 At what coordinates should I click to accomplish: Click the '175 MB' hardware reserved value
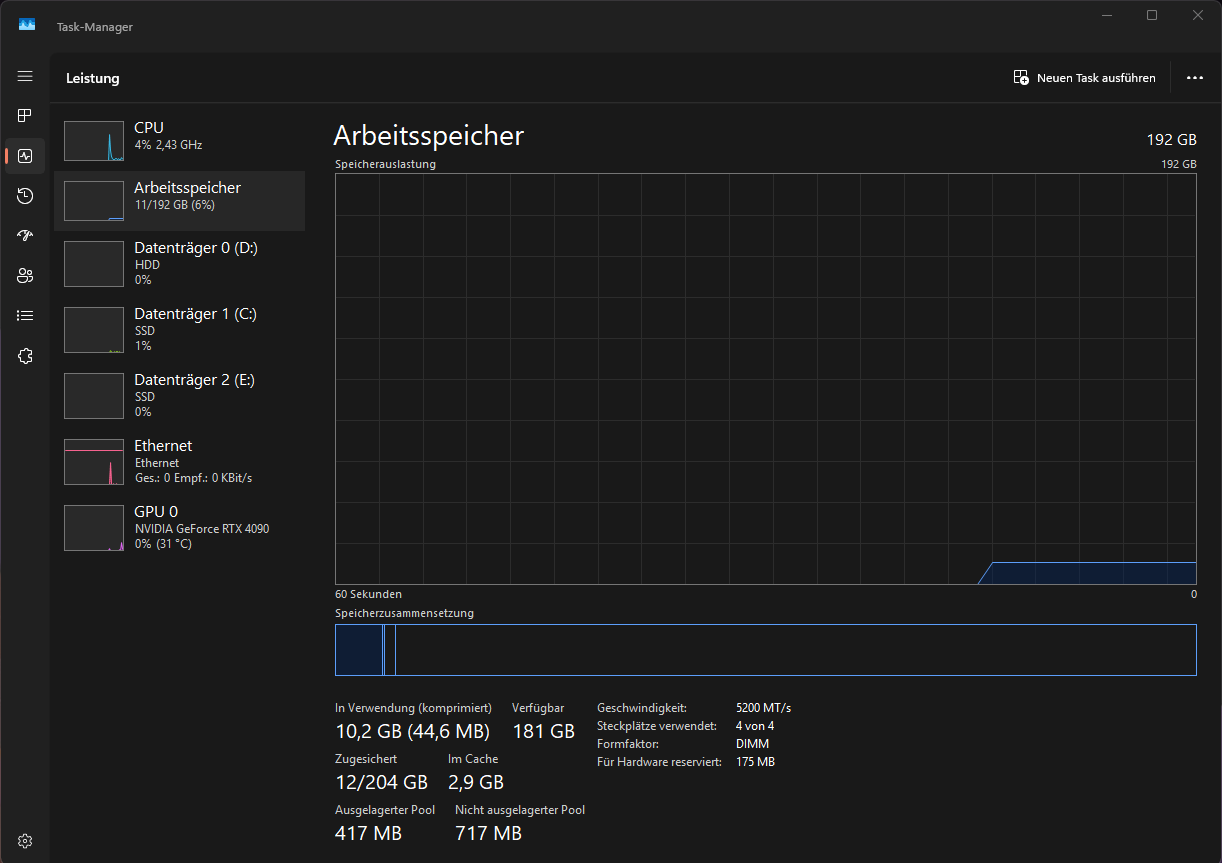[x=755, y=762]
